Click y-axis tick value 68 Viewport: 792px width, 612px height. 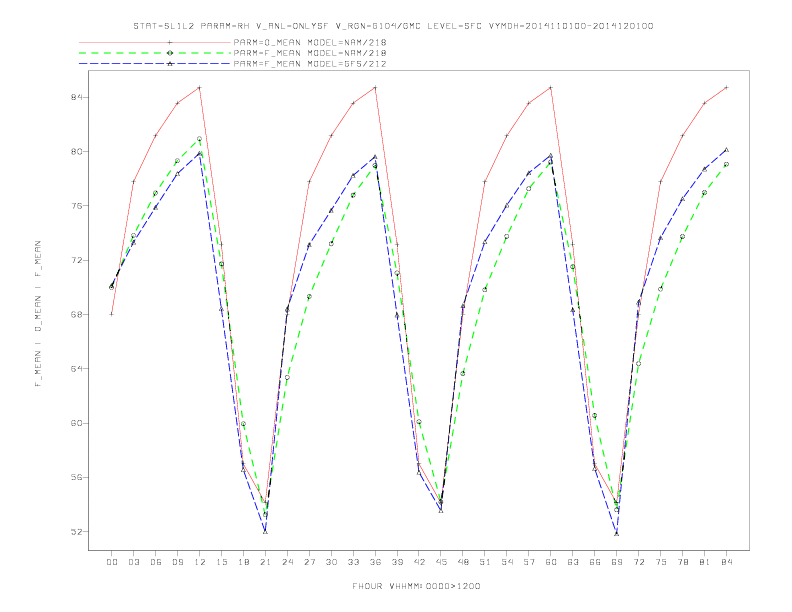coord(77,314)
